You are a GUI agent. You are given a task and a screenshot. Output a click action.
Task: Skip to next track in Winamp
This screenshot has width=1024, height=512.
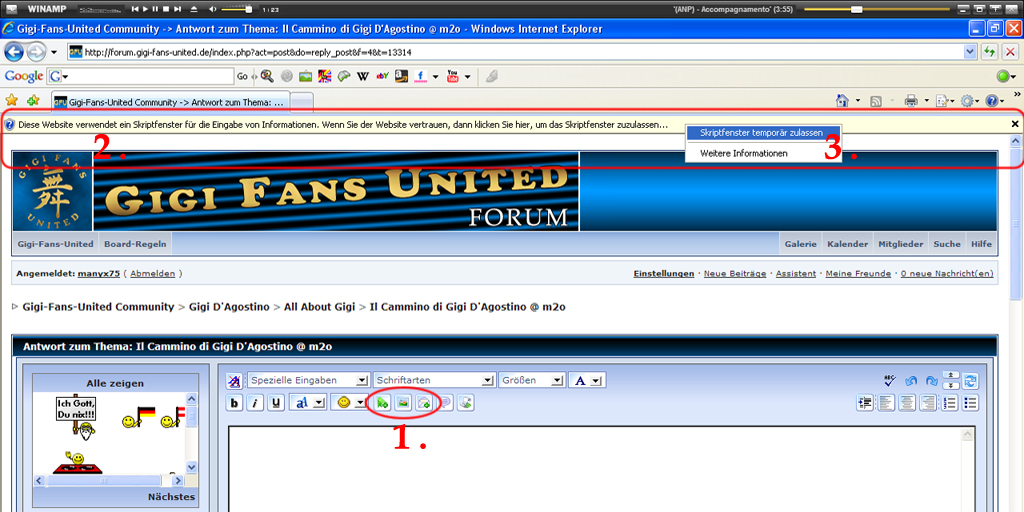(178, 9)
